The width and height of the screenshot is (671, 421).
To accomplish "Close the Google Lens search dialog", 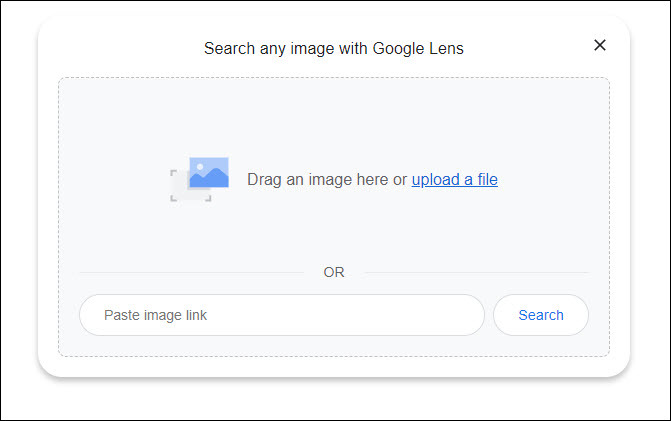I will 600,45.
